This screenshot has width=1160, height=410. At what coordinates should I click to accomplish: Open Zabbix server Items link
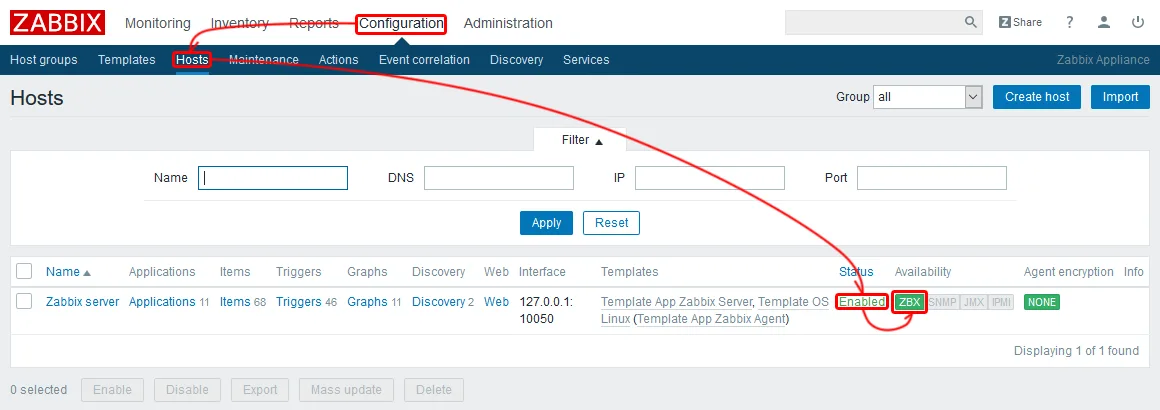[x=235, y=301]
